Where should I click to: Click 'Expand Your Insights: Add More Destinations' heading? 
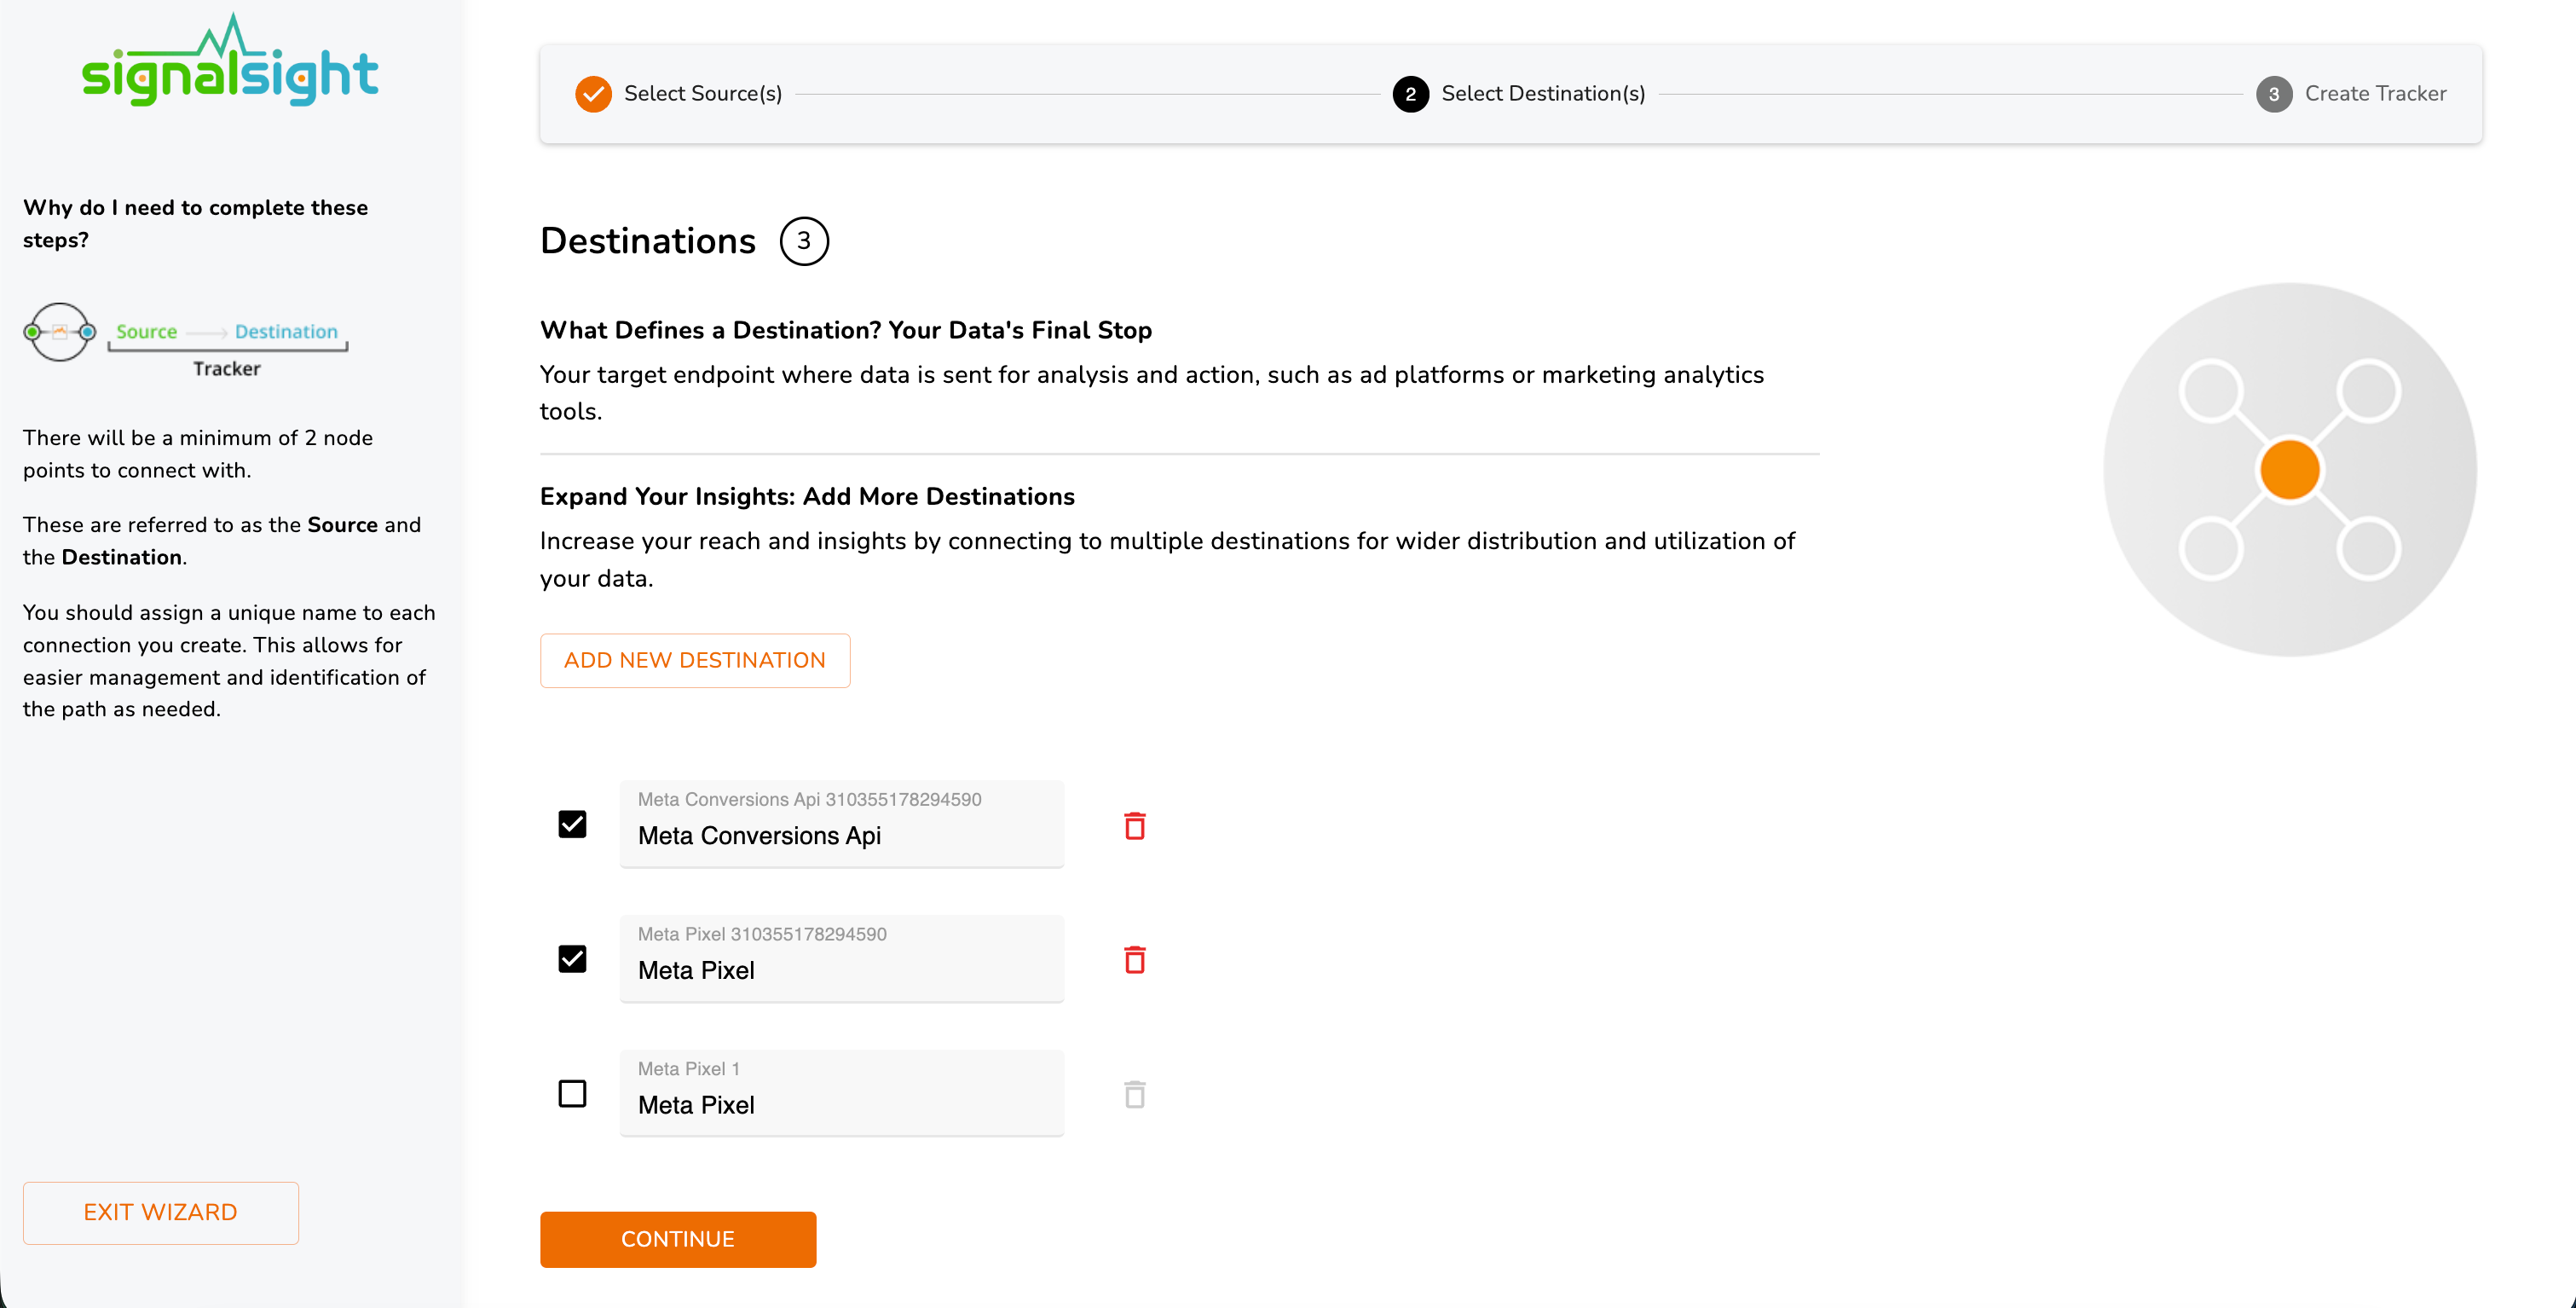click(x=807, y=496)
